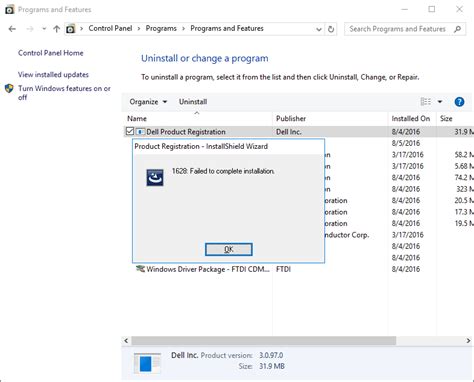The image size is (474, 382).
Task: Click the 1628 Failed to complete installation message
Action: [x=223, y=171]
